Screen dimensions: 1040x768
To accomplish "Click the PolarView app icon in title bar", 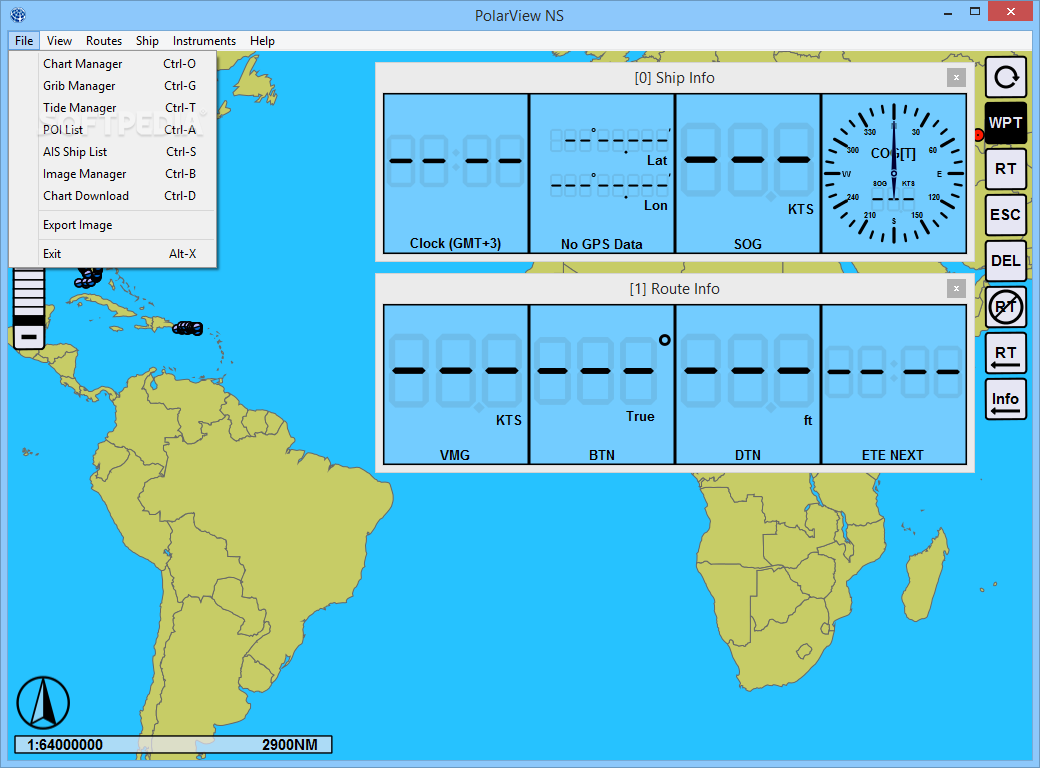I will click(18, 15).
